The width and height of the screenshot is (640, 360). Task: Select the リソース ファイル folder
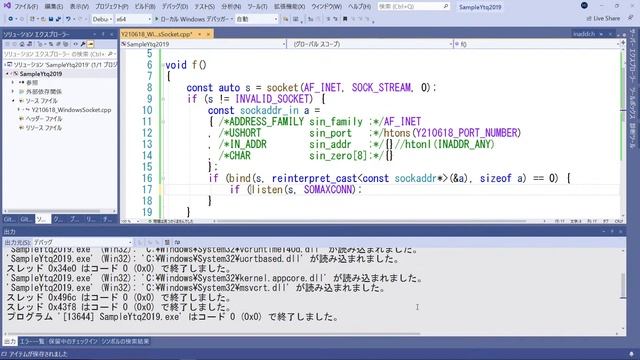click(x=44, y=128)
